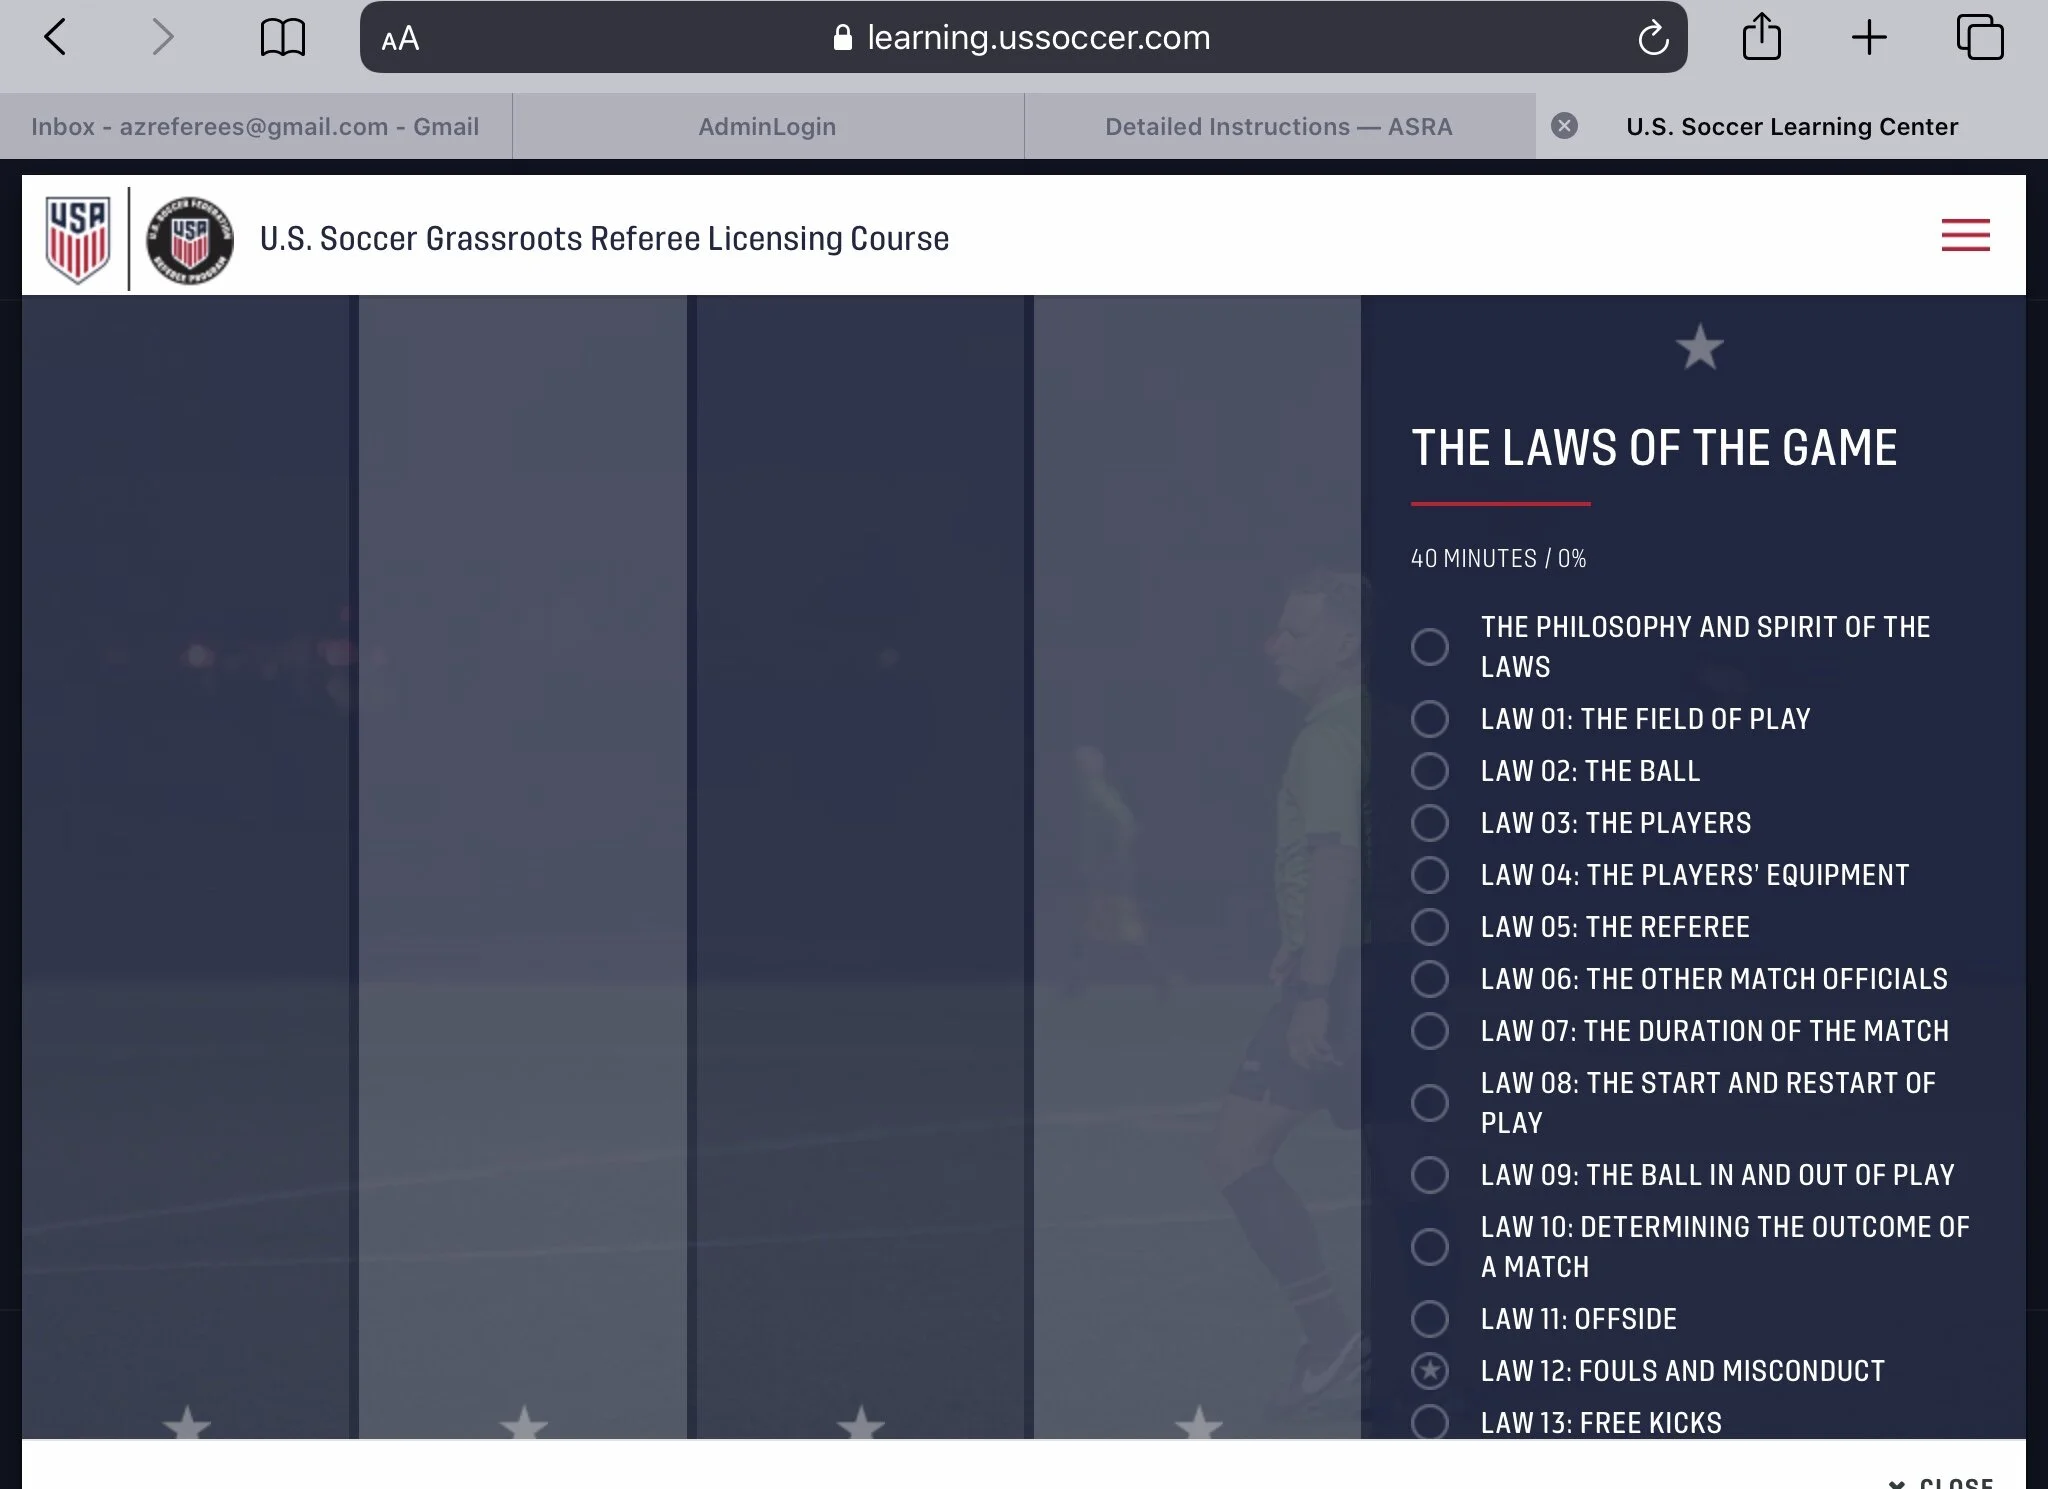Select the circle for Law 09 Ball In and Out
This screenshot has width=2048, height=1489.
1430,1175
